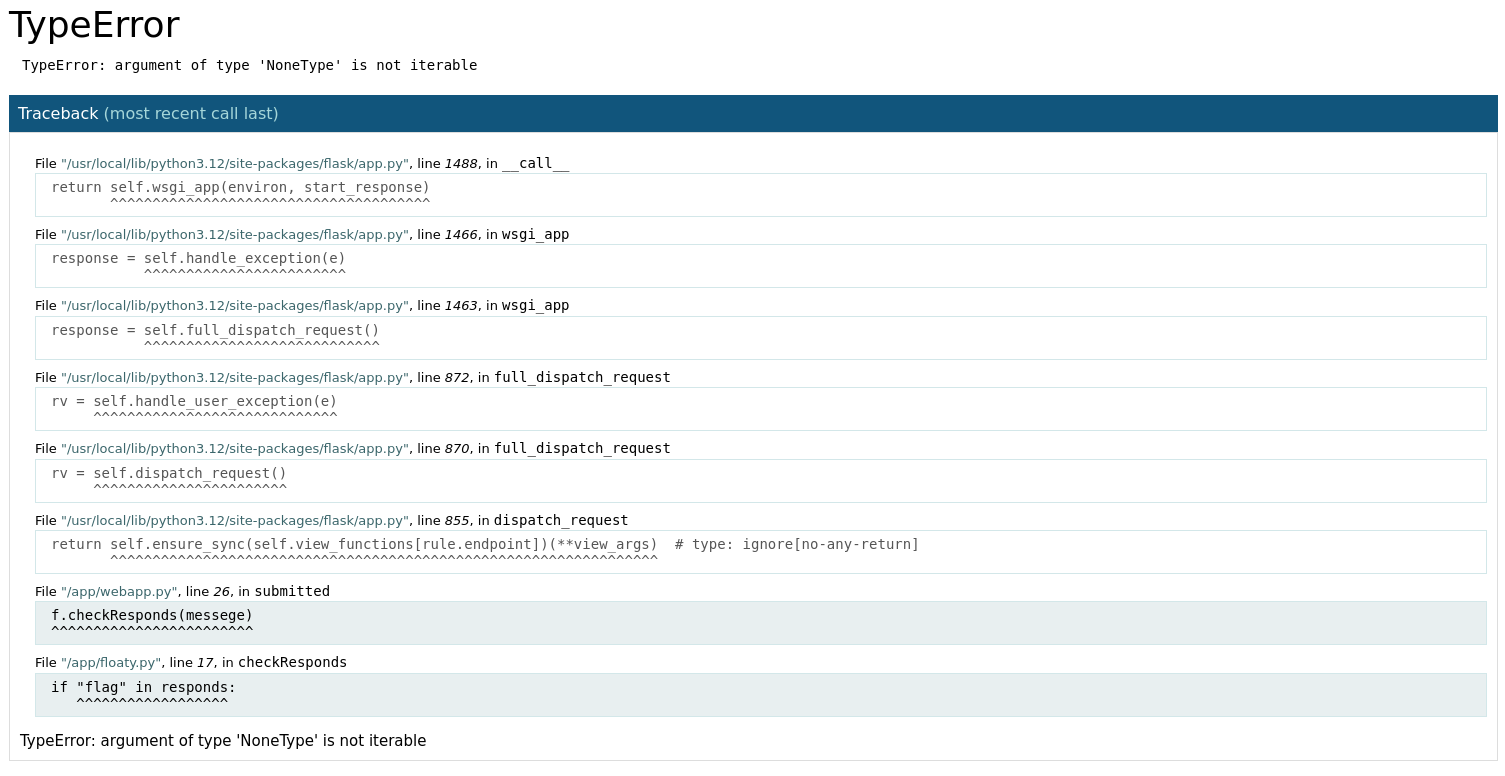Open the flask/app.py link at line 870

[x=234, y=448]
